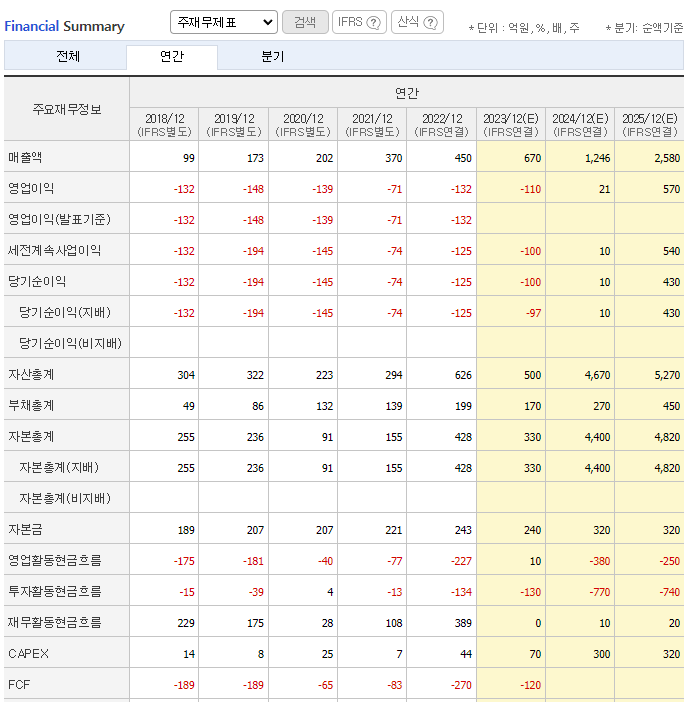This screenshot has height=702, width=696.
Task: Click the 자본총계(지배) row label
Action: click(59, 467)
